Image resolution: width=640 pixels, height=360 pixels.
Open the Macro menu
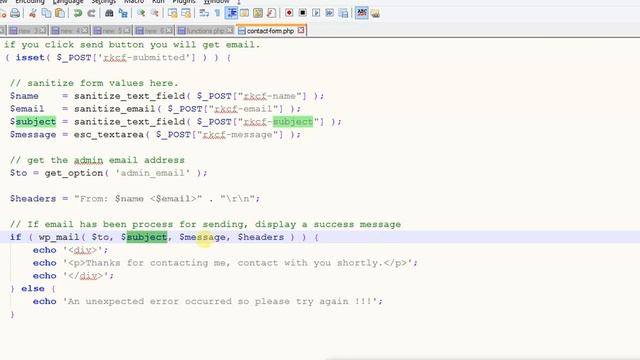[134, 2]
